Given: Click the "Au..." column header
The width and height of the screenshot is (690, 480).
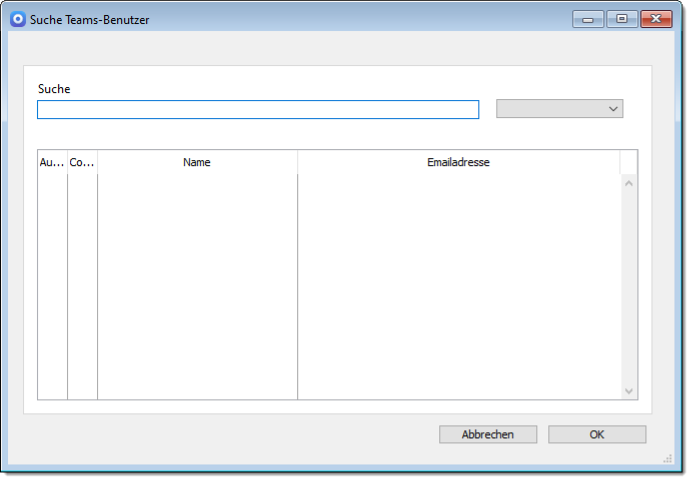Looking at the screenshot, I should (x=52, y=162).
